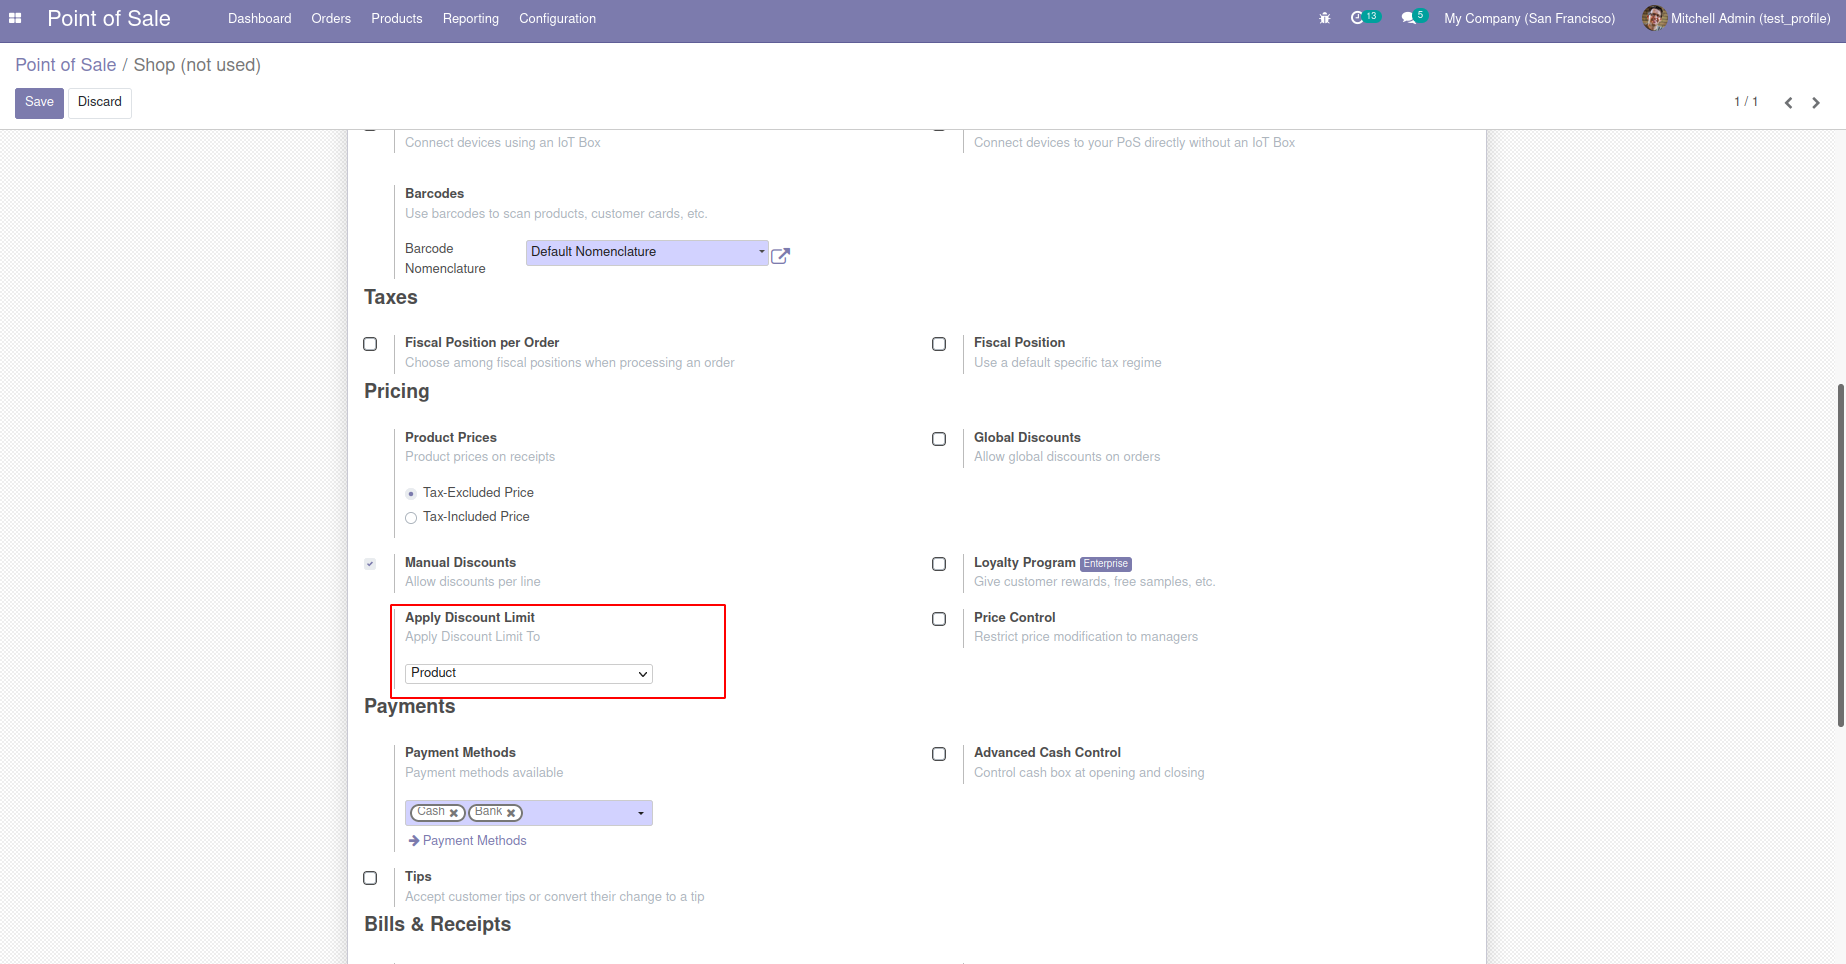This screenshot has width=1846, height=964.
Task: Go to Point of Sale breadcrumb
Action: click(66, 65)
